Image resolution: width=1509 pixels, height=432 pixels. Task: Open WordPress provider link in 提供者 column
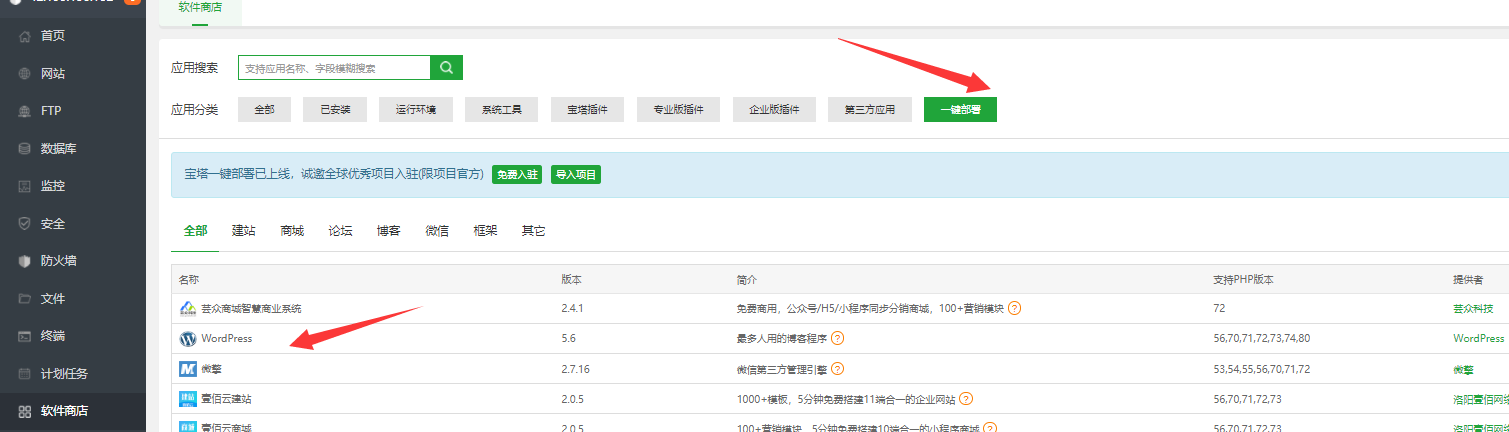1479,339
